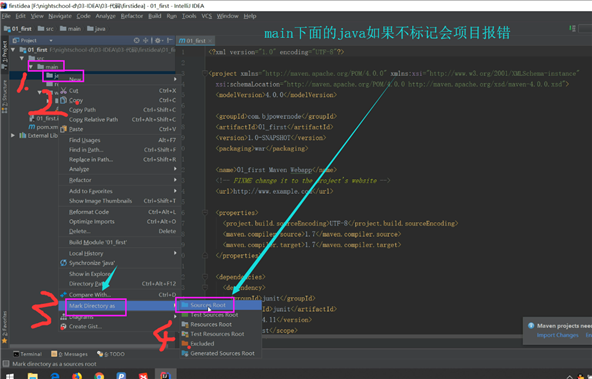Screen dimensions: 592x379
Task: Click the hide panel icon in Project header
Action: point(170,40)
